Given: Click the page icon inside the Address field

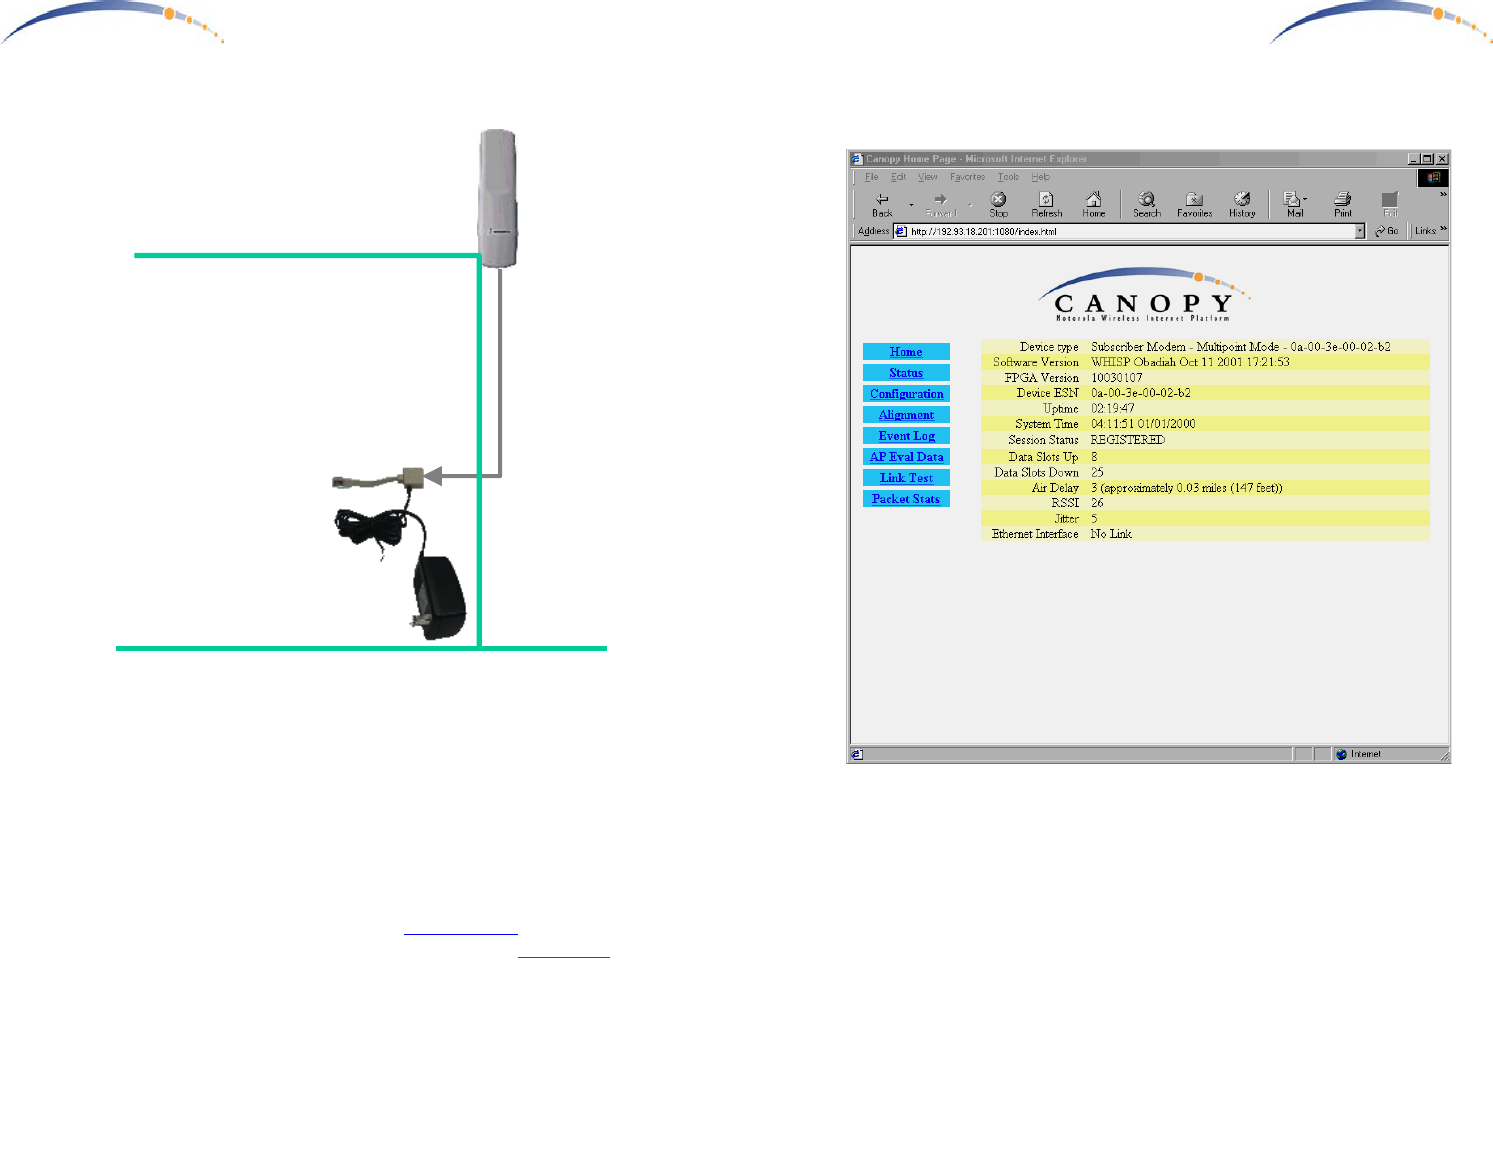Looking at the screenshot, I should (x=901, y=231).
